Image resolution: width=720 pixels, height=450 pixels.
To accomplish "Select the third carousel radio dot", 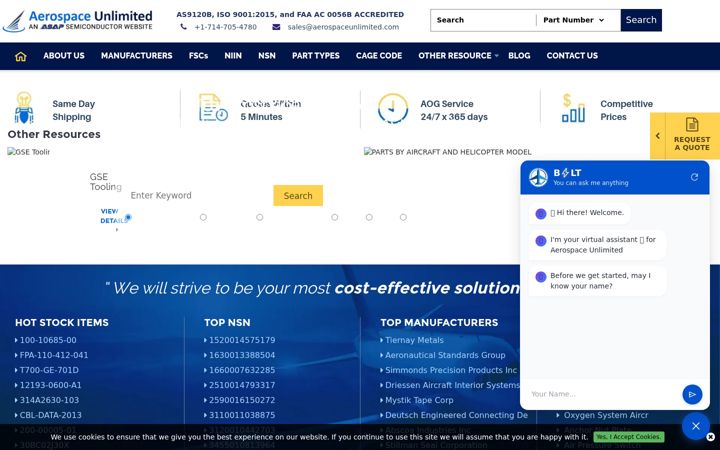I will coord(260,217).
